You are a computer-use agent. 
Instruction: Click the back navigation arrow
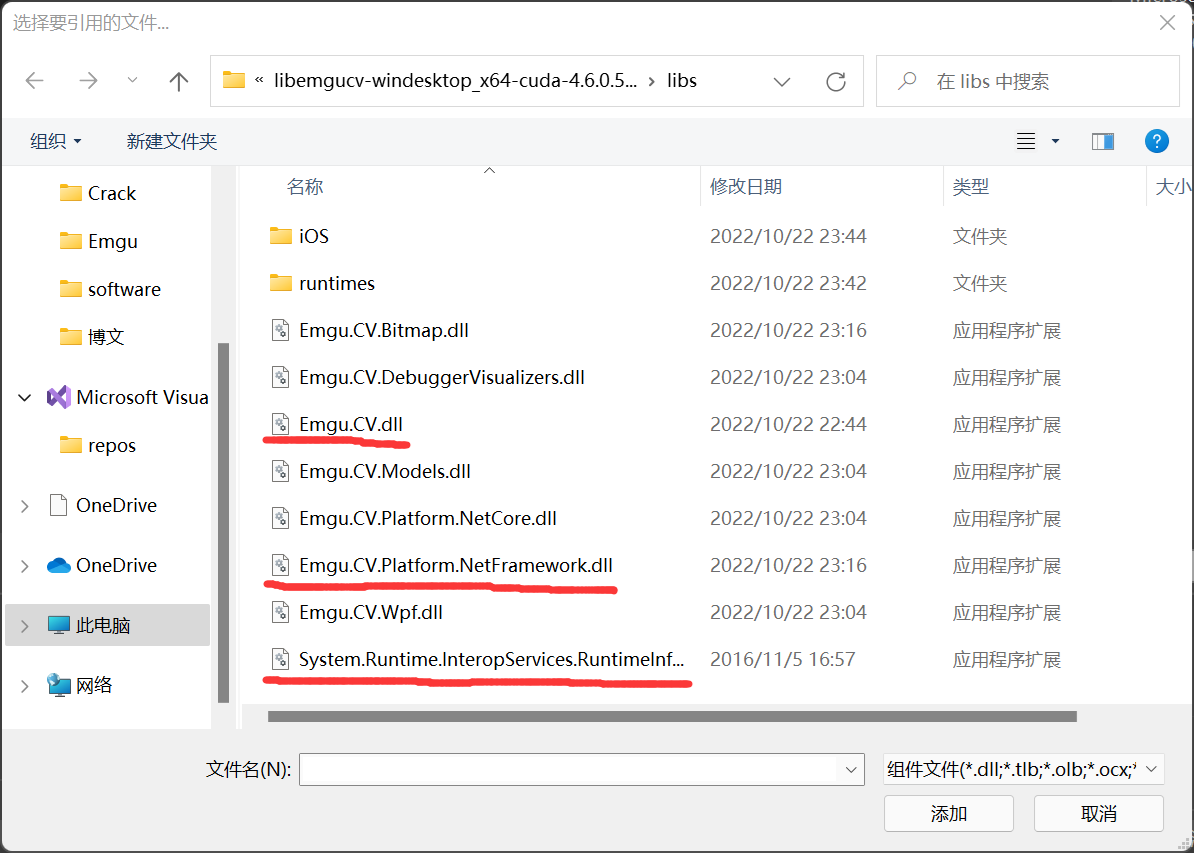point(34,80)
